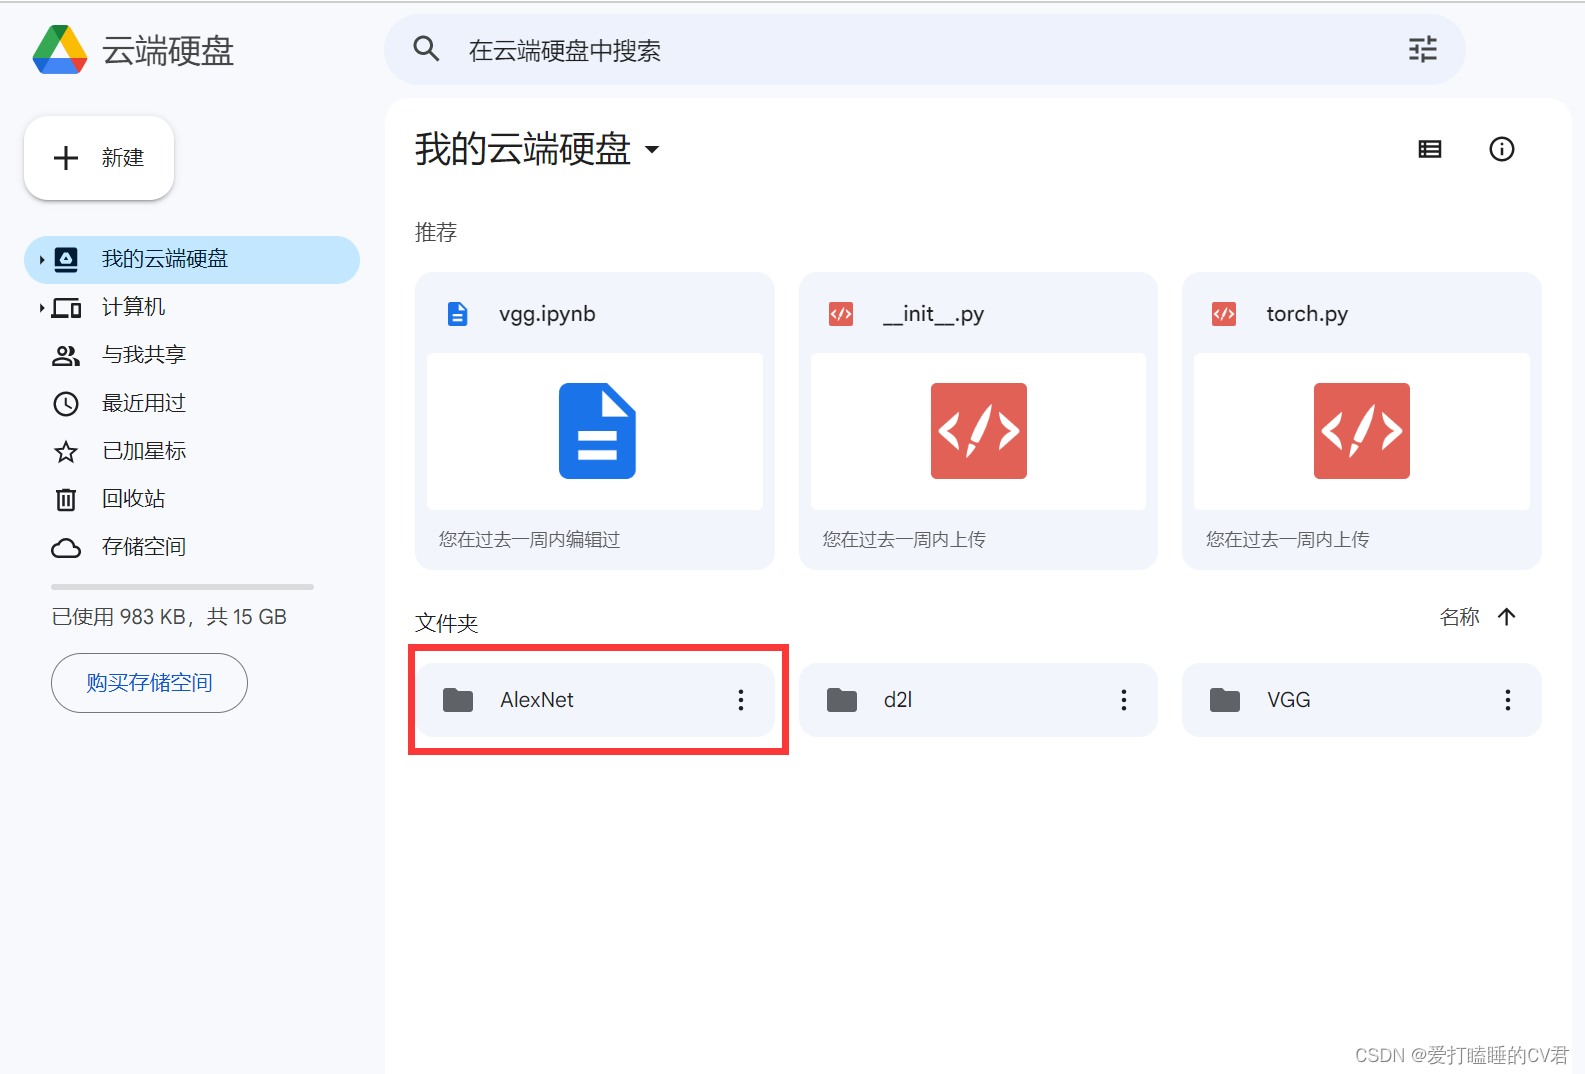Show details info panel icon
This screenshot has height=1074, width=1585.
tap(1501, 149)
